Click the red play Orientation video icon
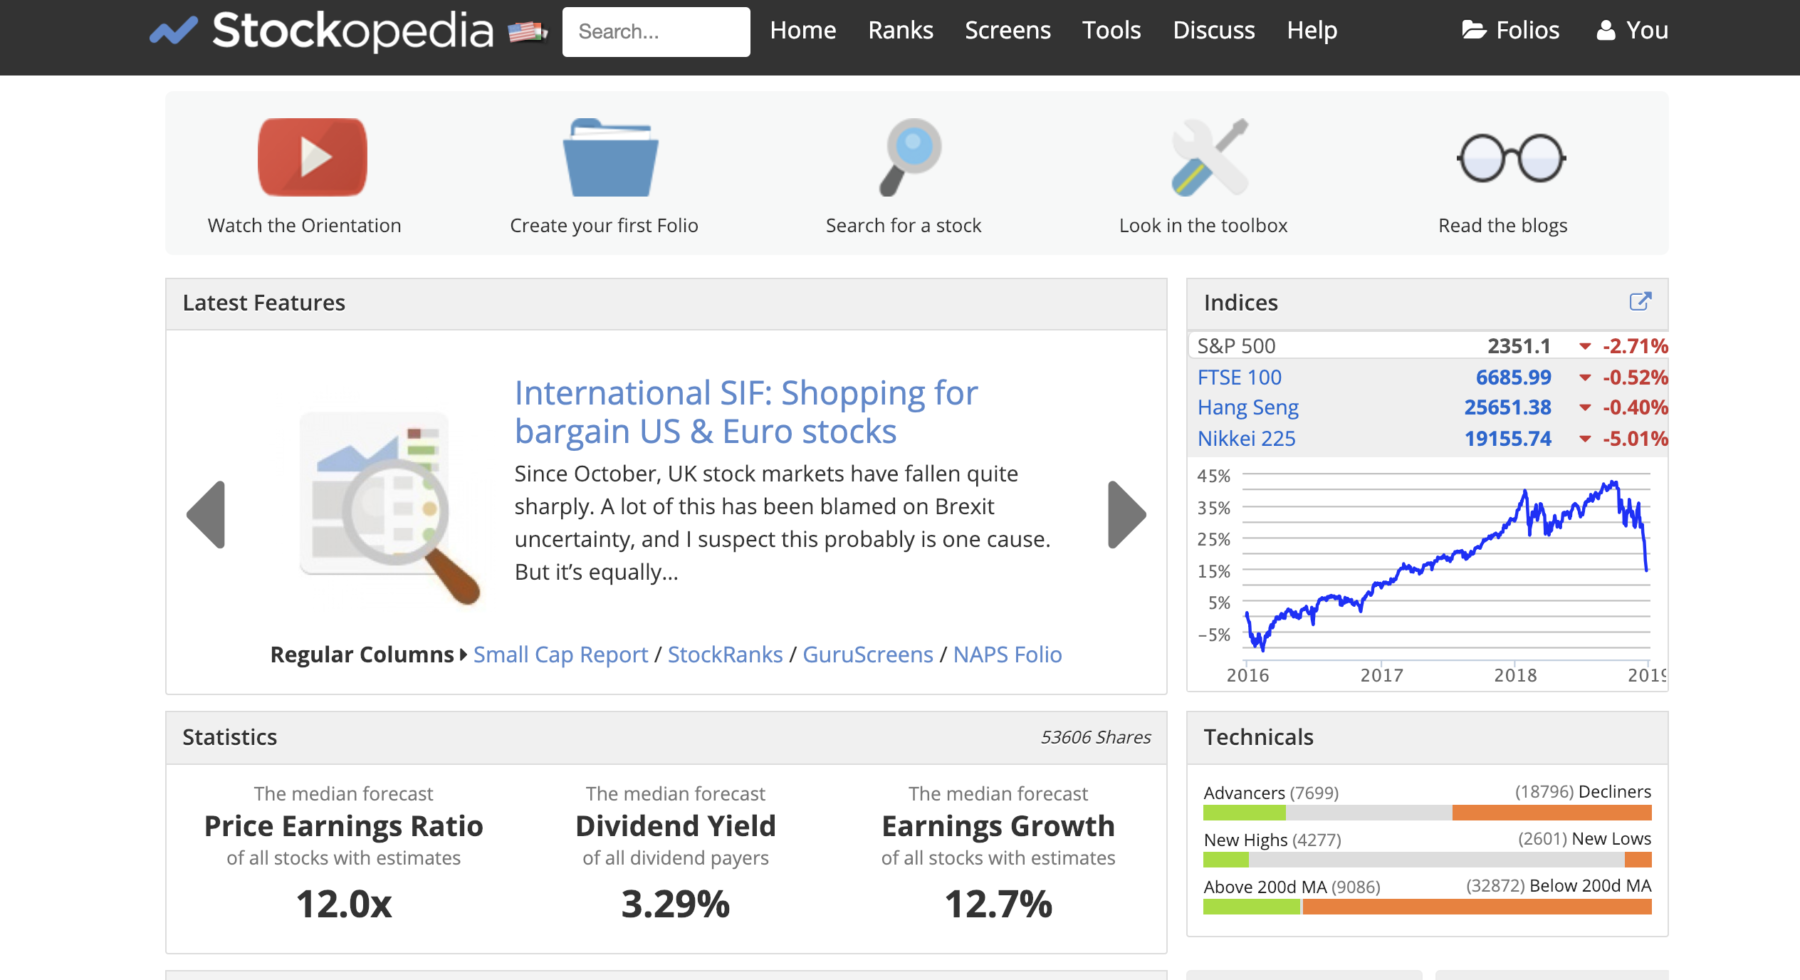1800x980 pixels. (312, 157)
